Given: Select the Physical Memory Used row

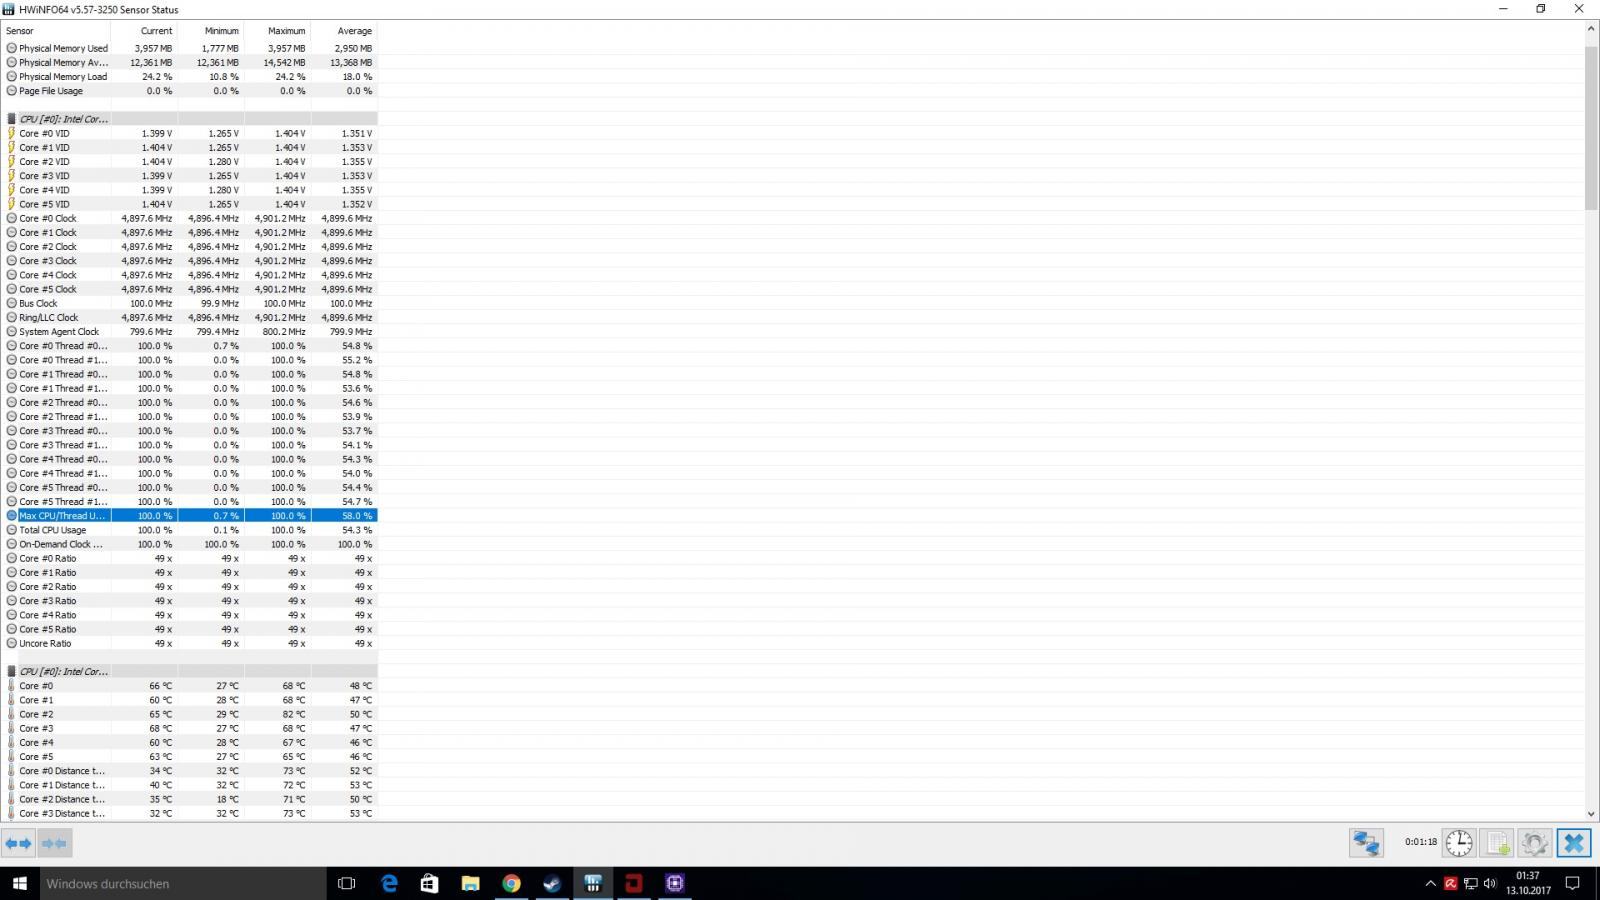Looking at the screenshot, I should pos(190,48).
